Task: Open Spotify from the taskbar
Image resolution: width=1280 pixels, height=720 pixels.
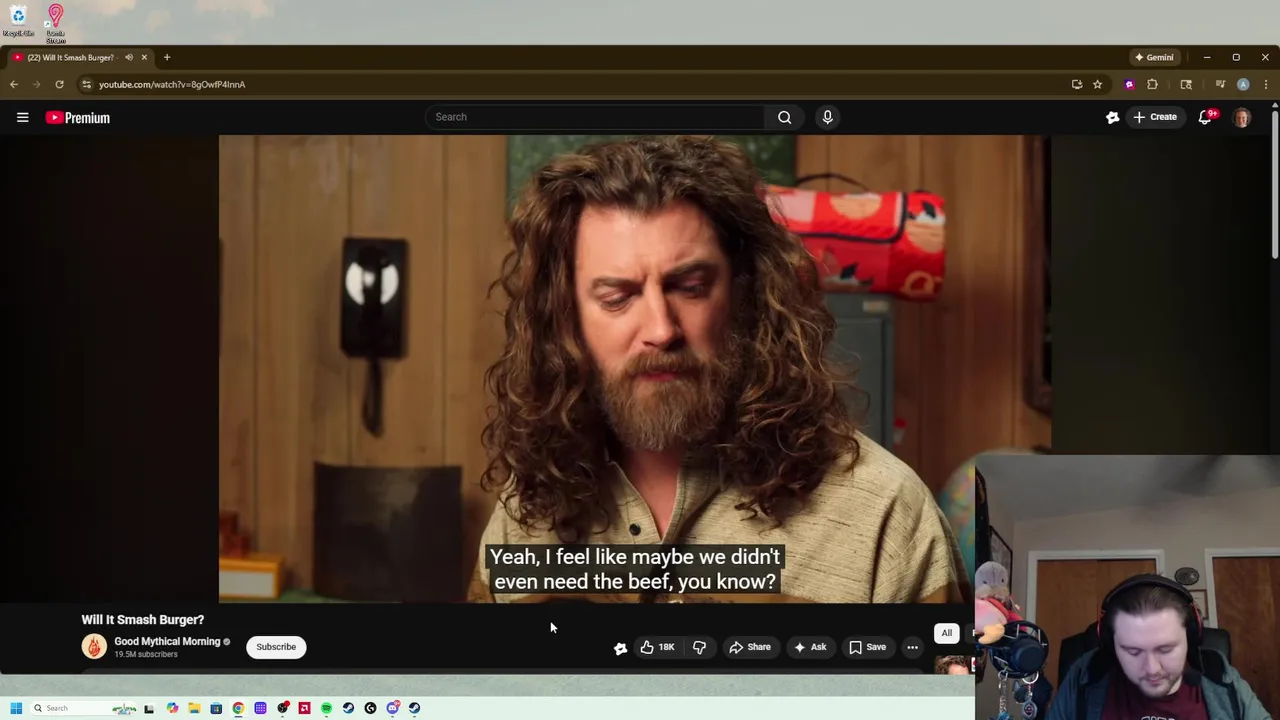Action: point(326,708)
